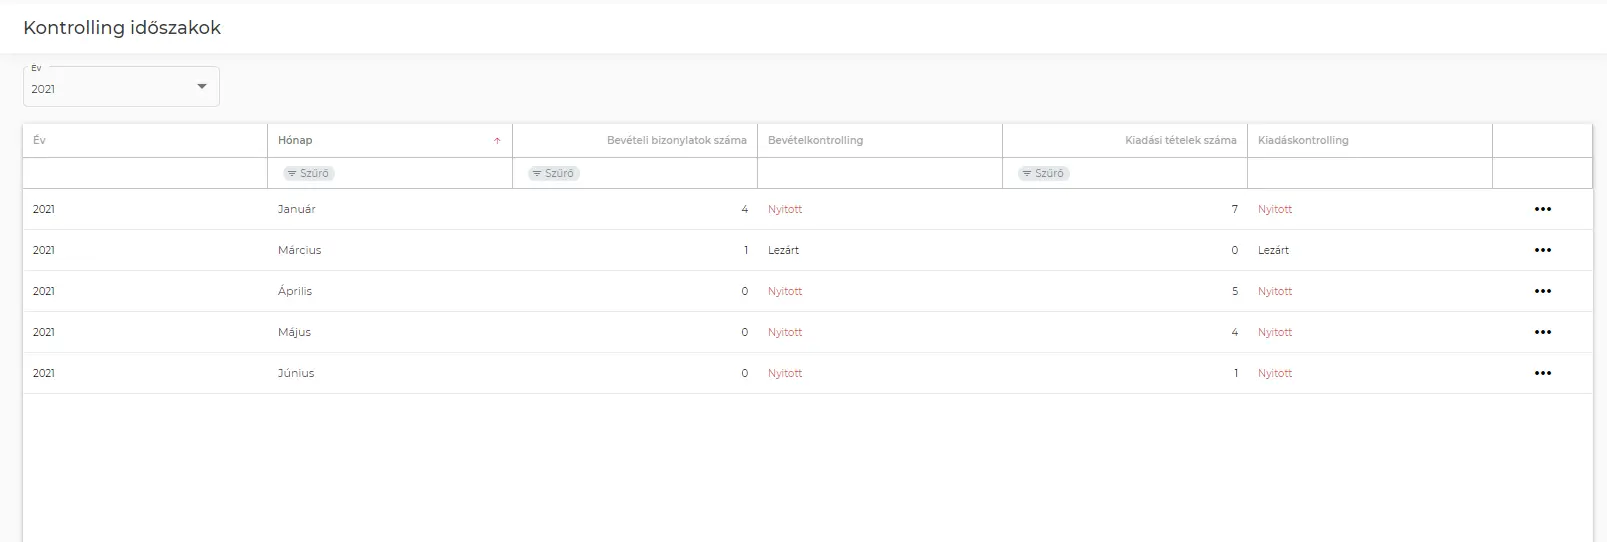Screen dimensions: 1607x542
Task: Click the Kiadási tételek száma column header
Action: click(1180, 140)
